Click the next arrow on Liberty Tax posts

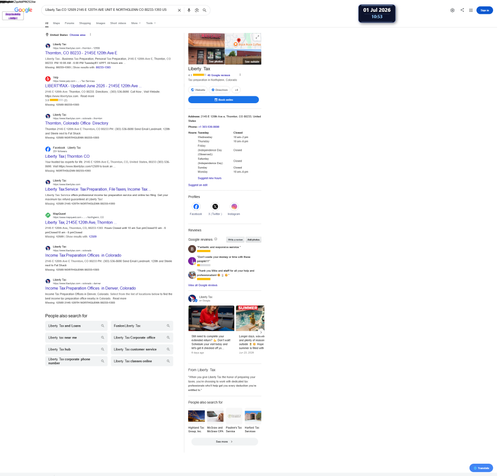261,332
